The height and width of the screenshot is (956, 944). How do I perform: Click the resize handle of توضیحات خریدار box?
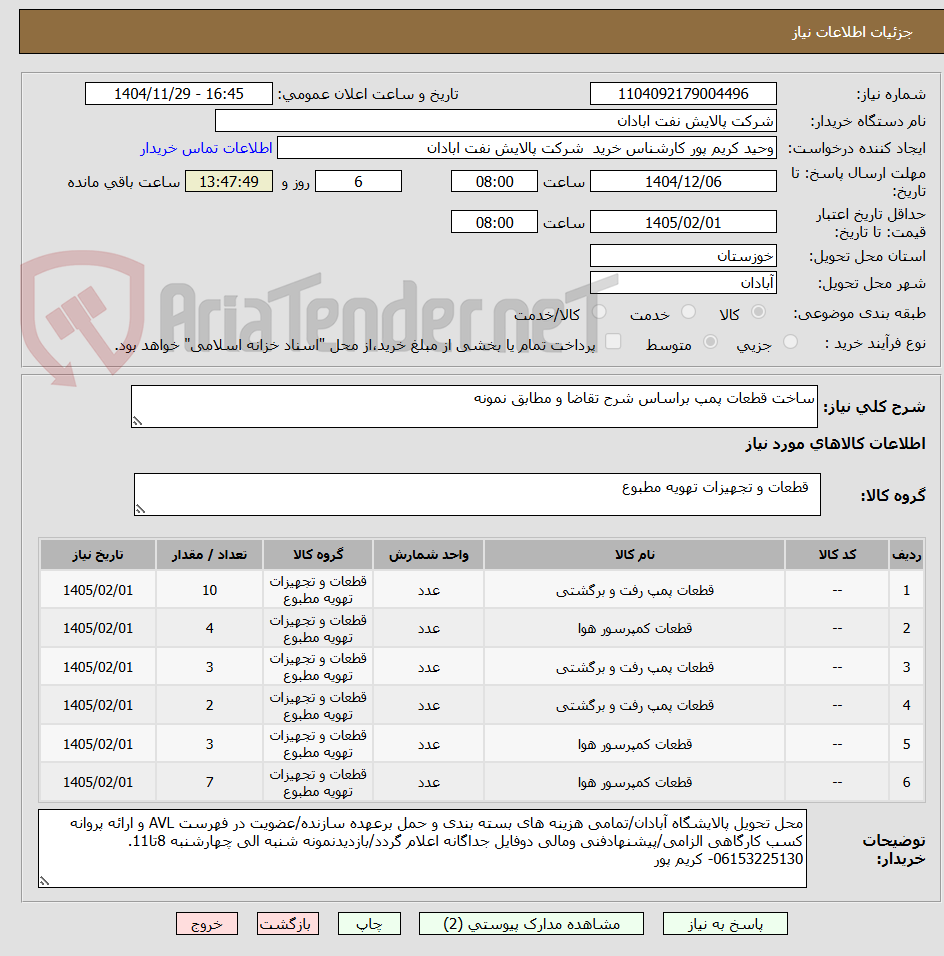[x=44, y=880]
